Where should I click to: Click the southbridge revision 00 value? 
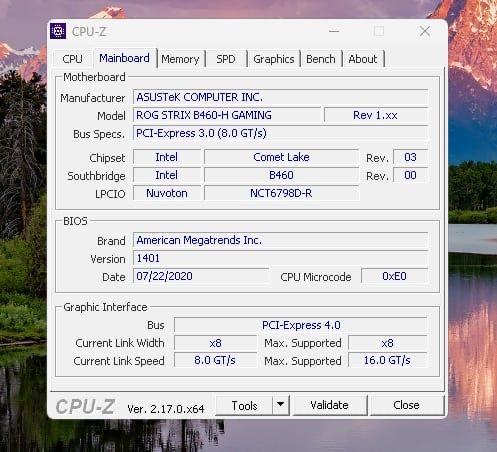[410, 175]
